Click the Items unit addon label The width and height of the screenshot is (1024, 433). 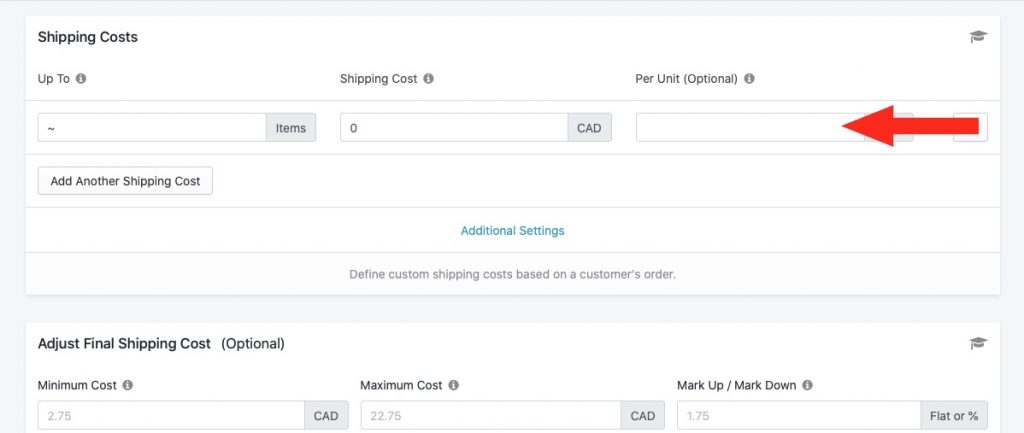291,127
